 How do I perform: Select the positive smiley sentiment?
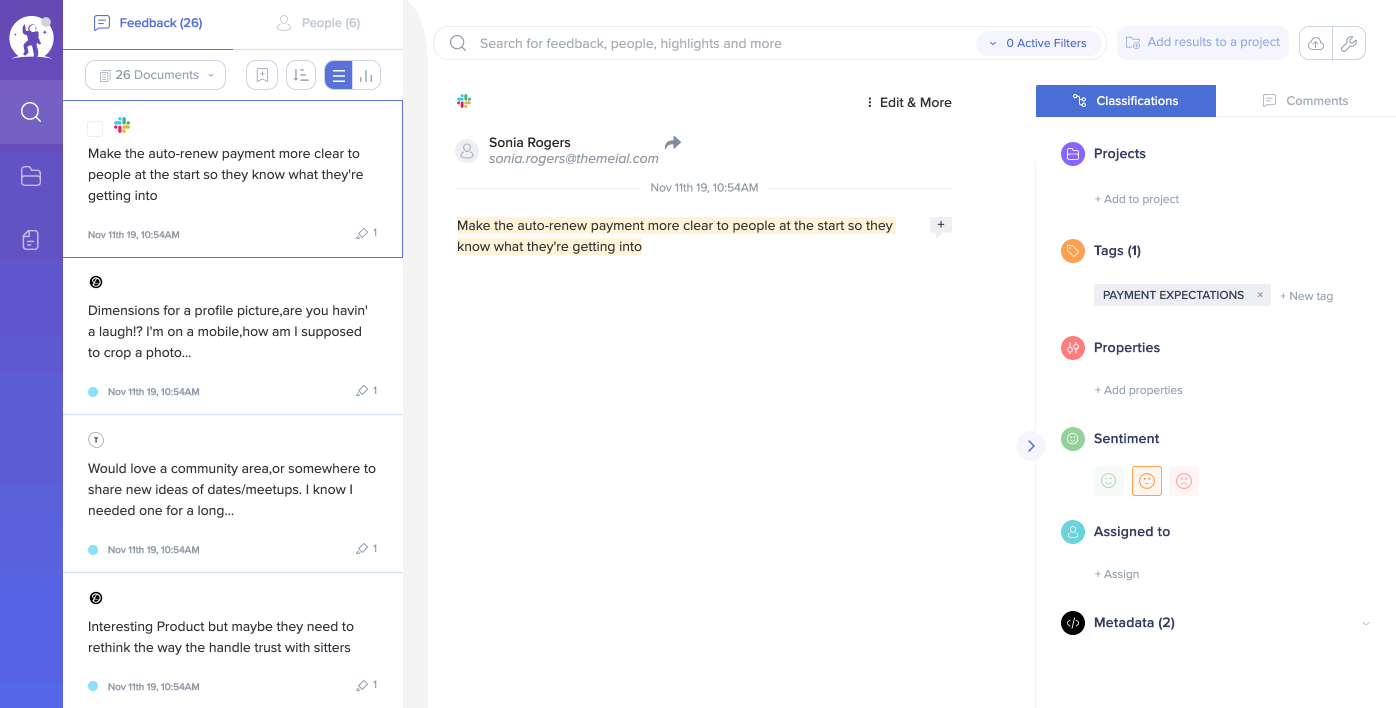(1108, 481)
